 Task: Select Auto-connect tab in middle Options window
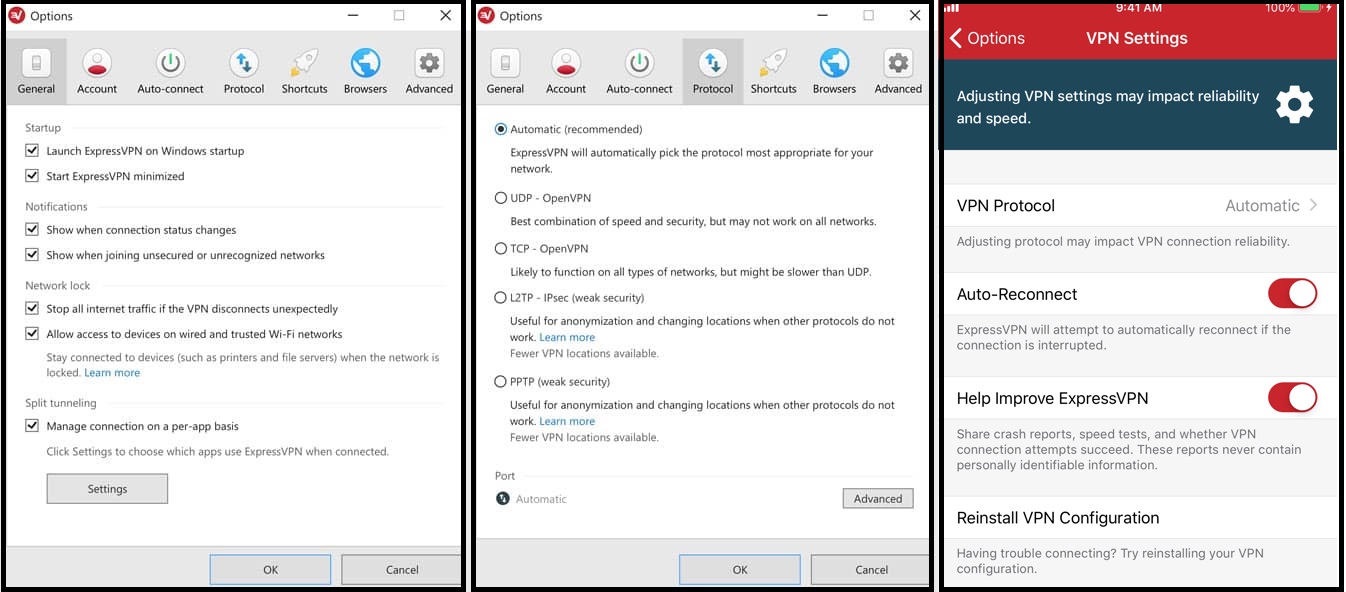(x=639, y=71)
